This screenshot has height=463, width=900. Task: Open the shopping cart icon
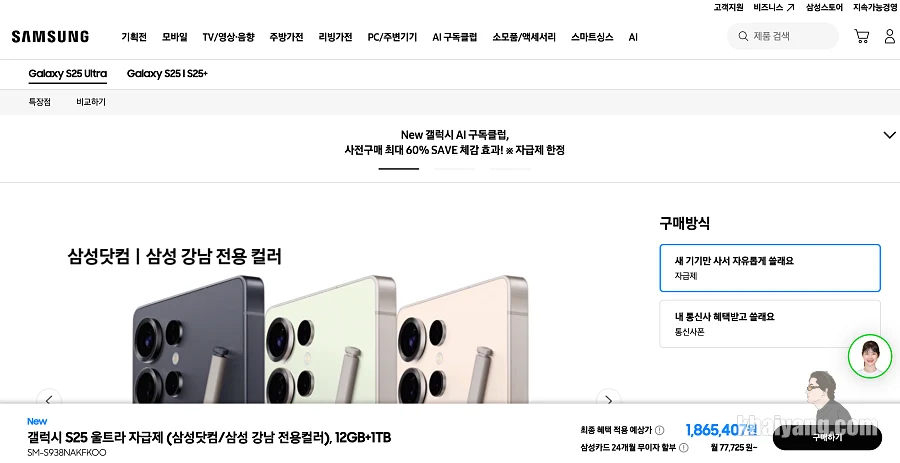click(x=862, y=36)
